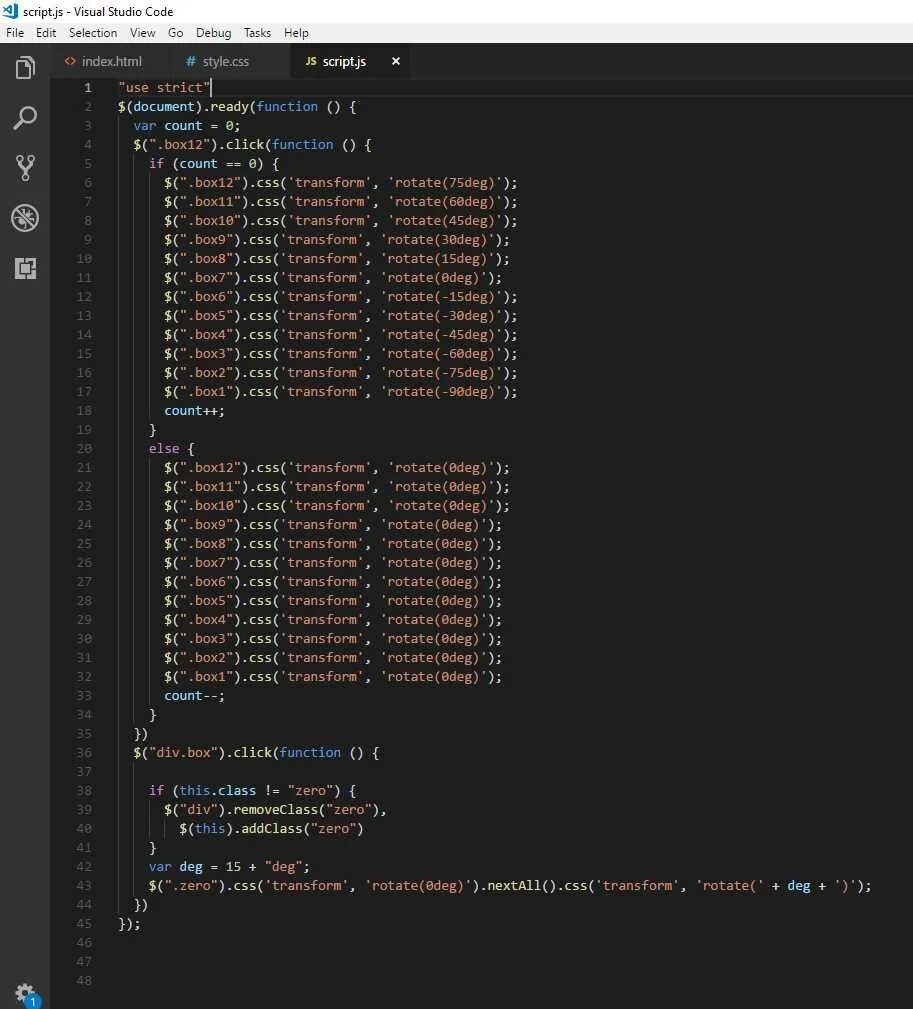Open the View menu
913x1009 pixels.
click(142, 33)
